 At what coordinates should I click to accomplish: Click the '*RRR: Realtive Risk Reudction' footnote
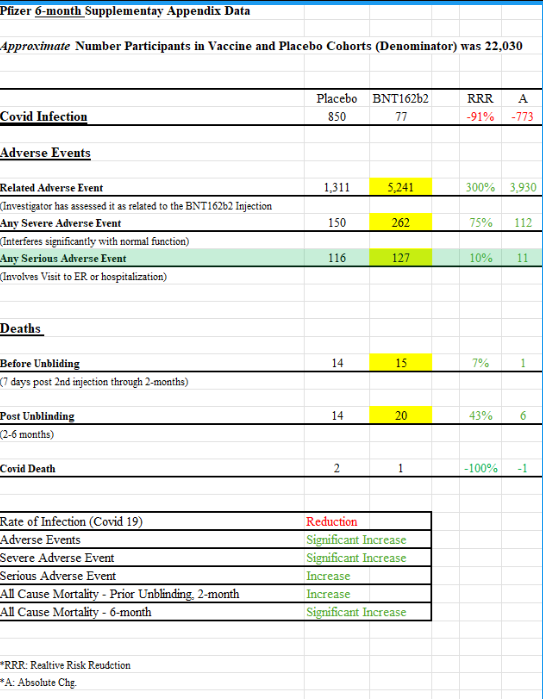point(66,665)
